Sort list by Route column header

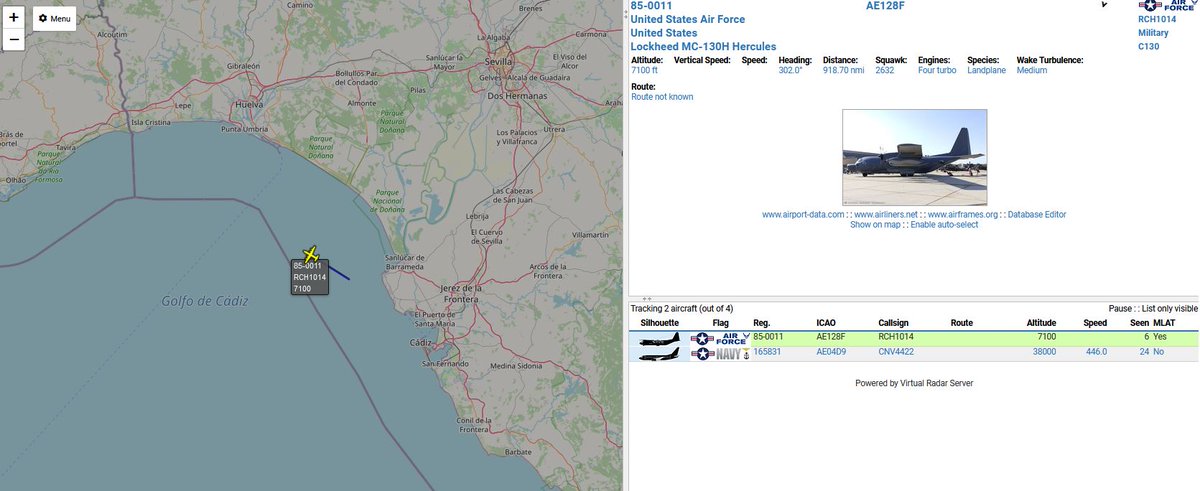(x=962, y=324)
